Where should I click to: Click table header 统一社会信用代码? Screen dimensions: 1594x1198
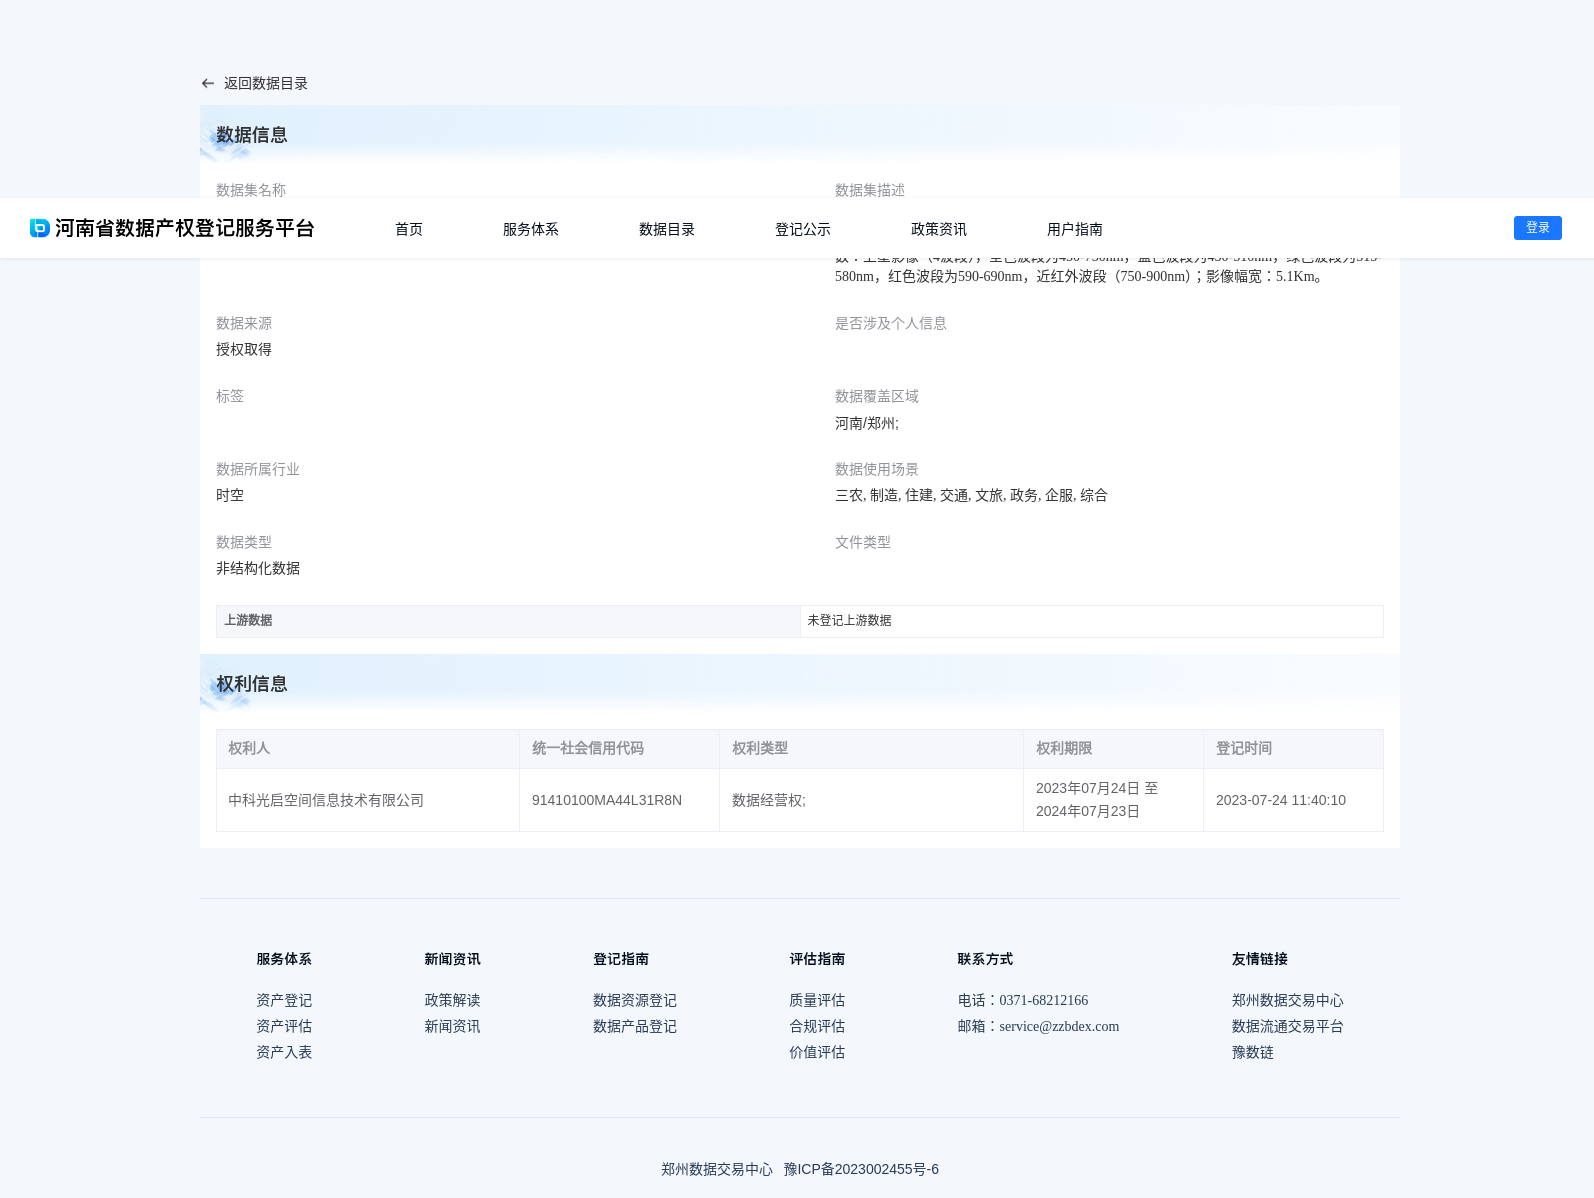[588, 748]
